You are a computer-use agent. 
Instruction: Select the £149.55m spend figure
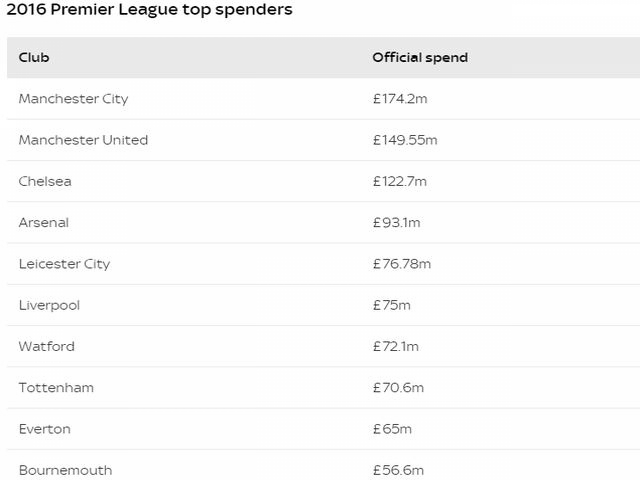point(405,140)
